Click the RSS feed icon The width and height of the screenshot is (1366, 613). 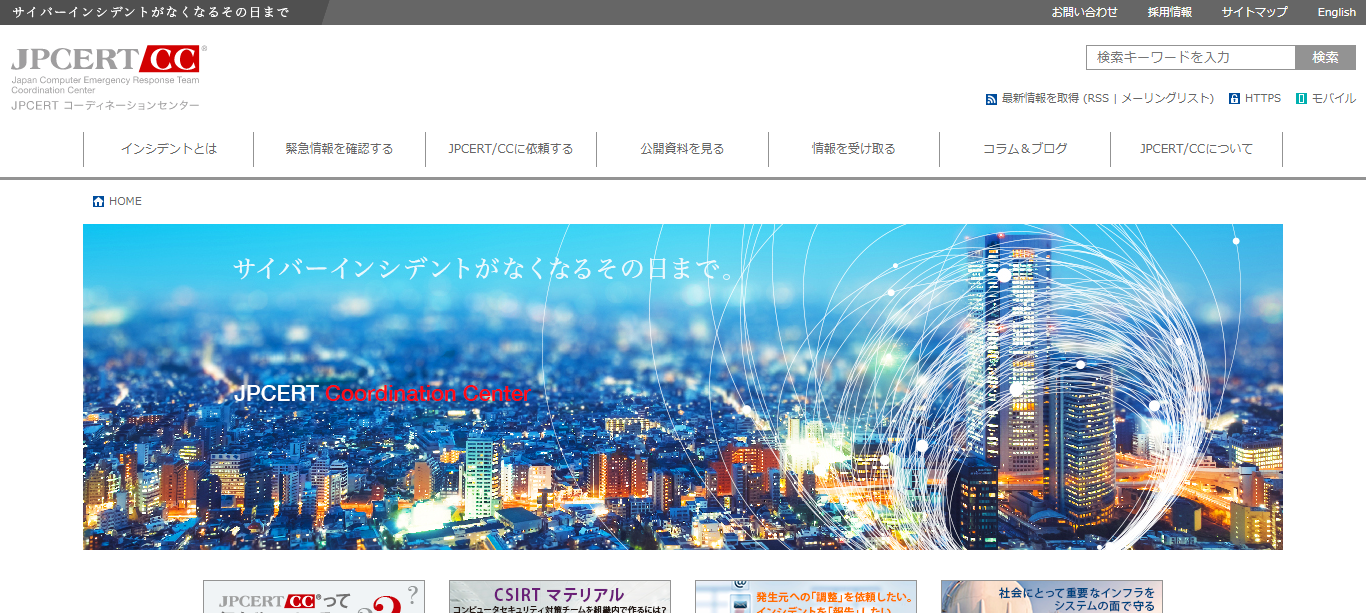(x=991, y=99)
